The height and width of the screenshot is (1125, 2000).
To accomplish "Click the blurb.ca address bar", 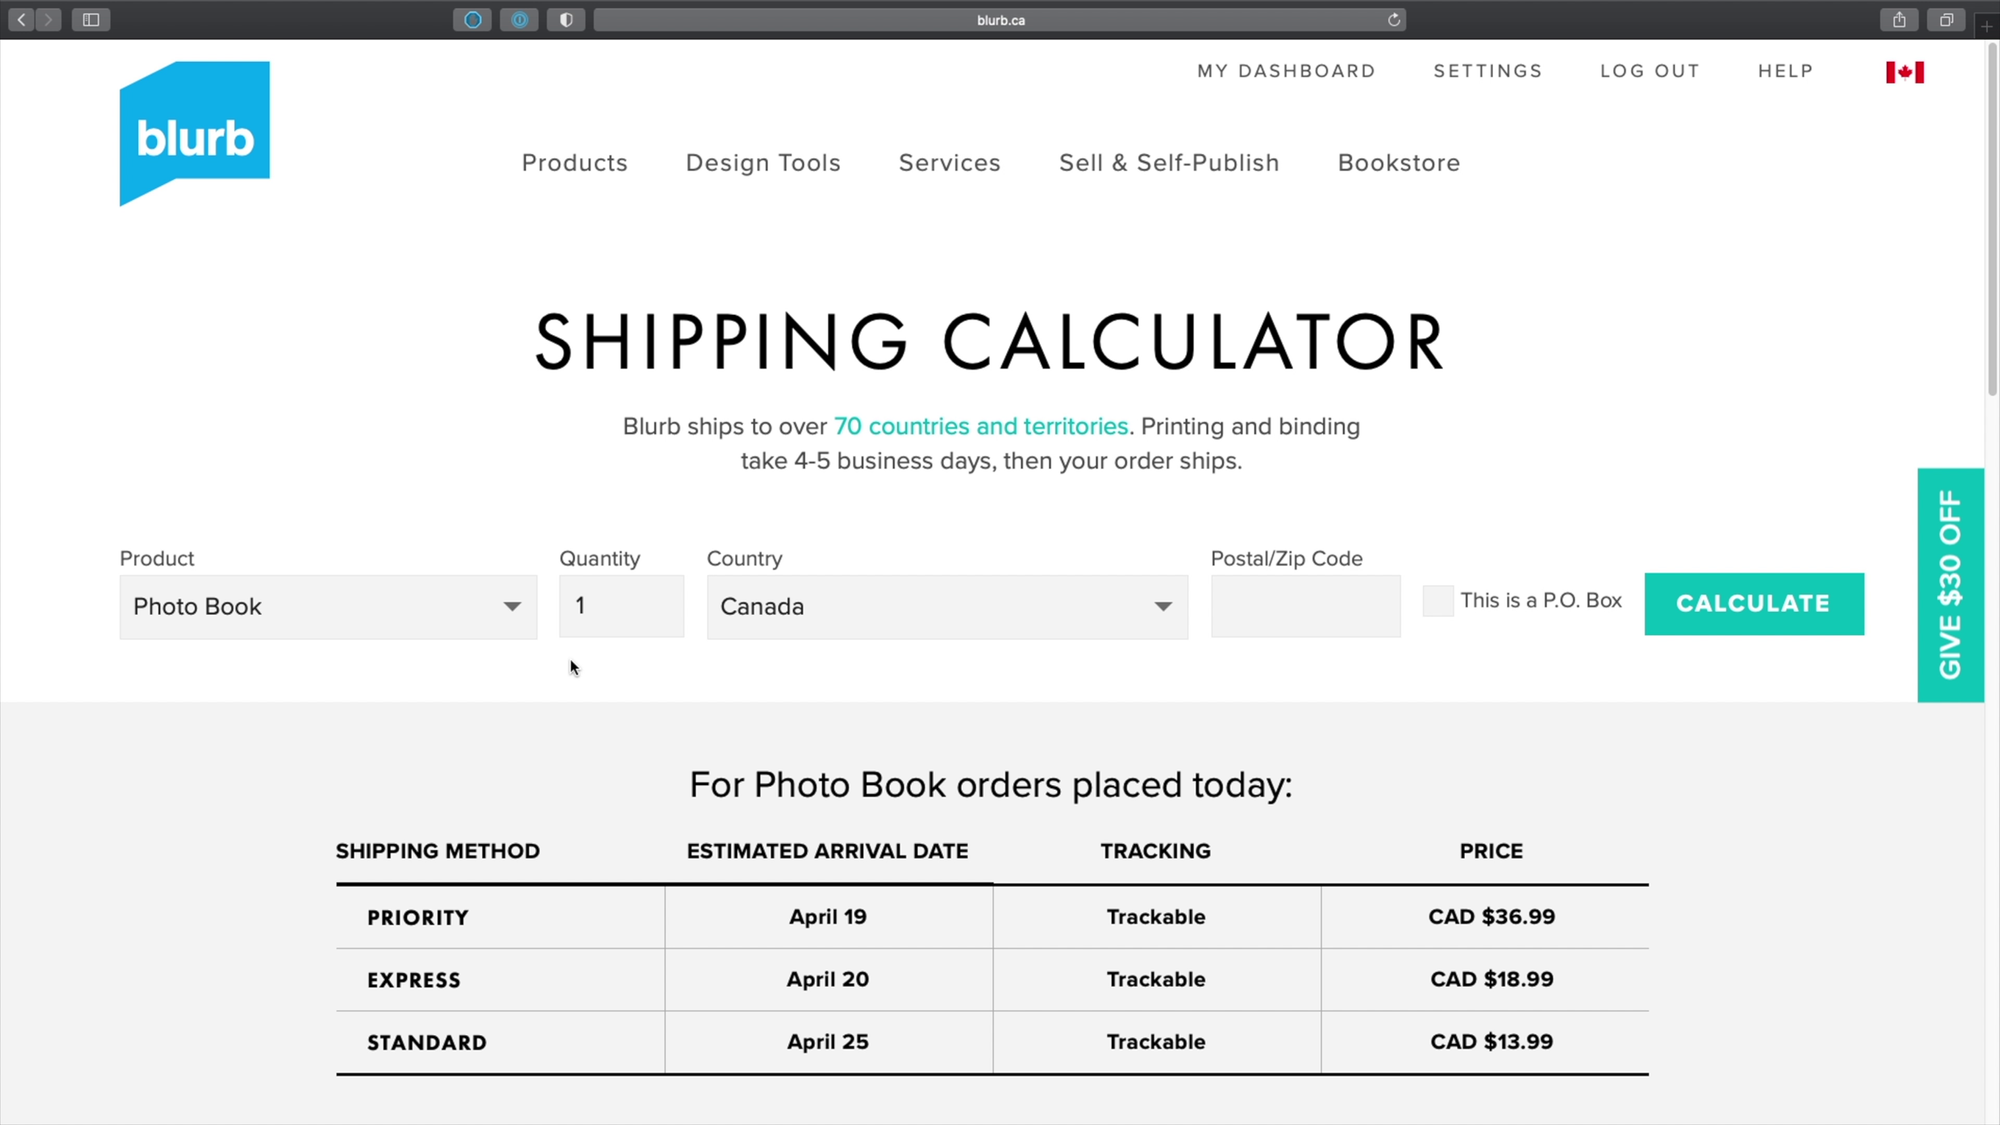I will 1000,19.
